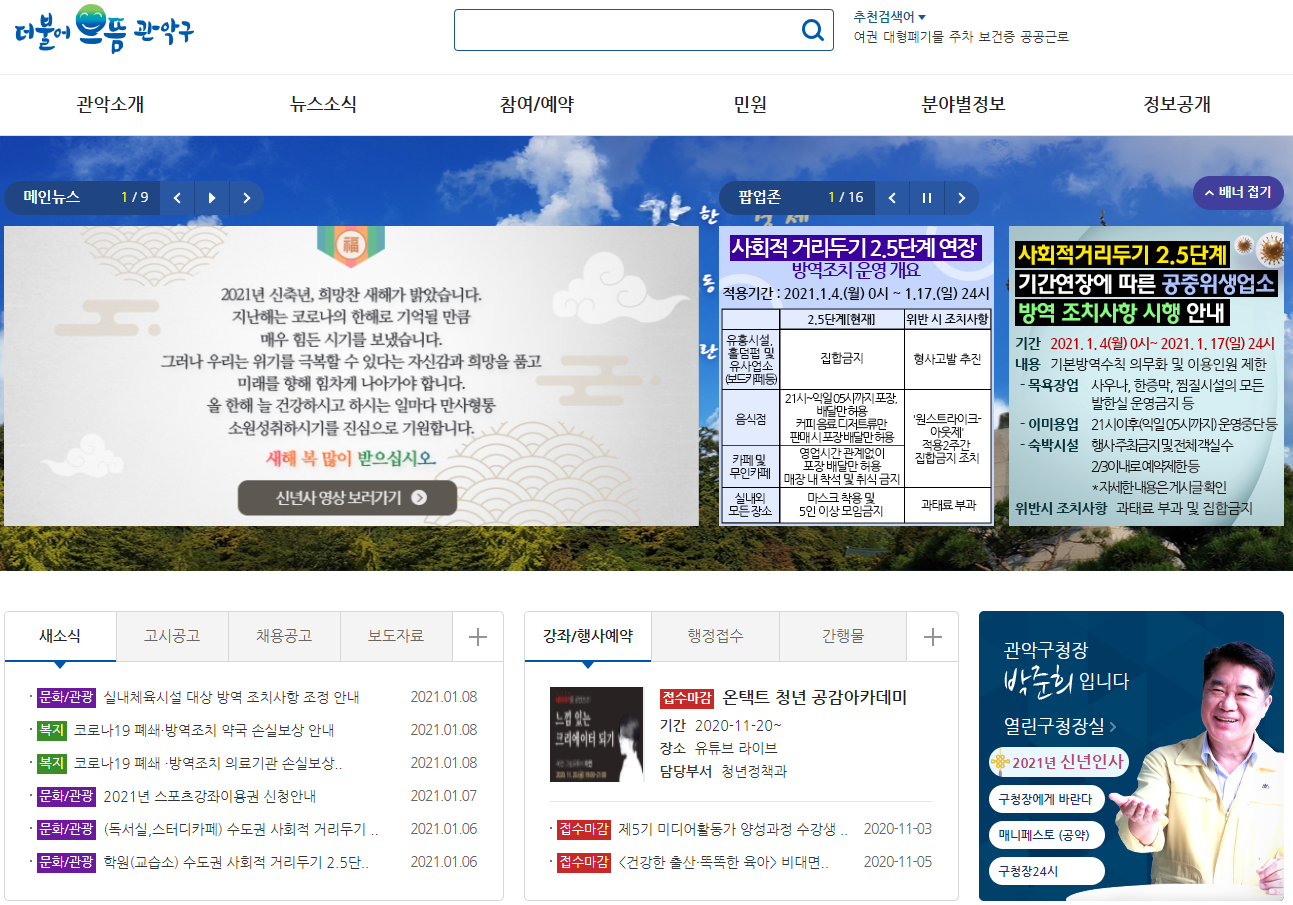This screenshot has height=905, width=1293.
Task: Open 구청장에게 바란다 button
Action: [x=1046, y=799]
